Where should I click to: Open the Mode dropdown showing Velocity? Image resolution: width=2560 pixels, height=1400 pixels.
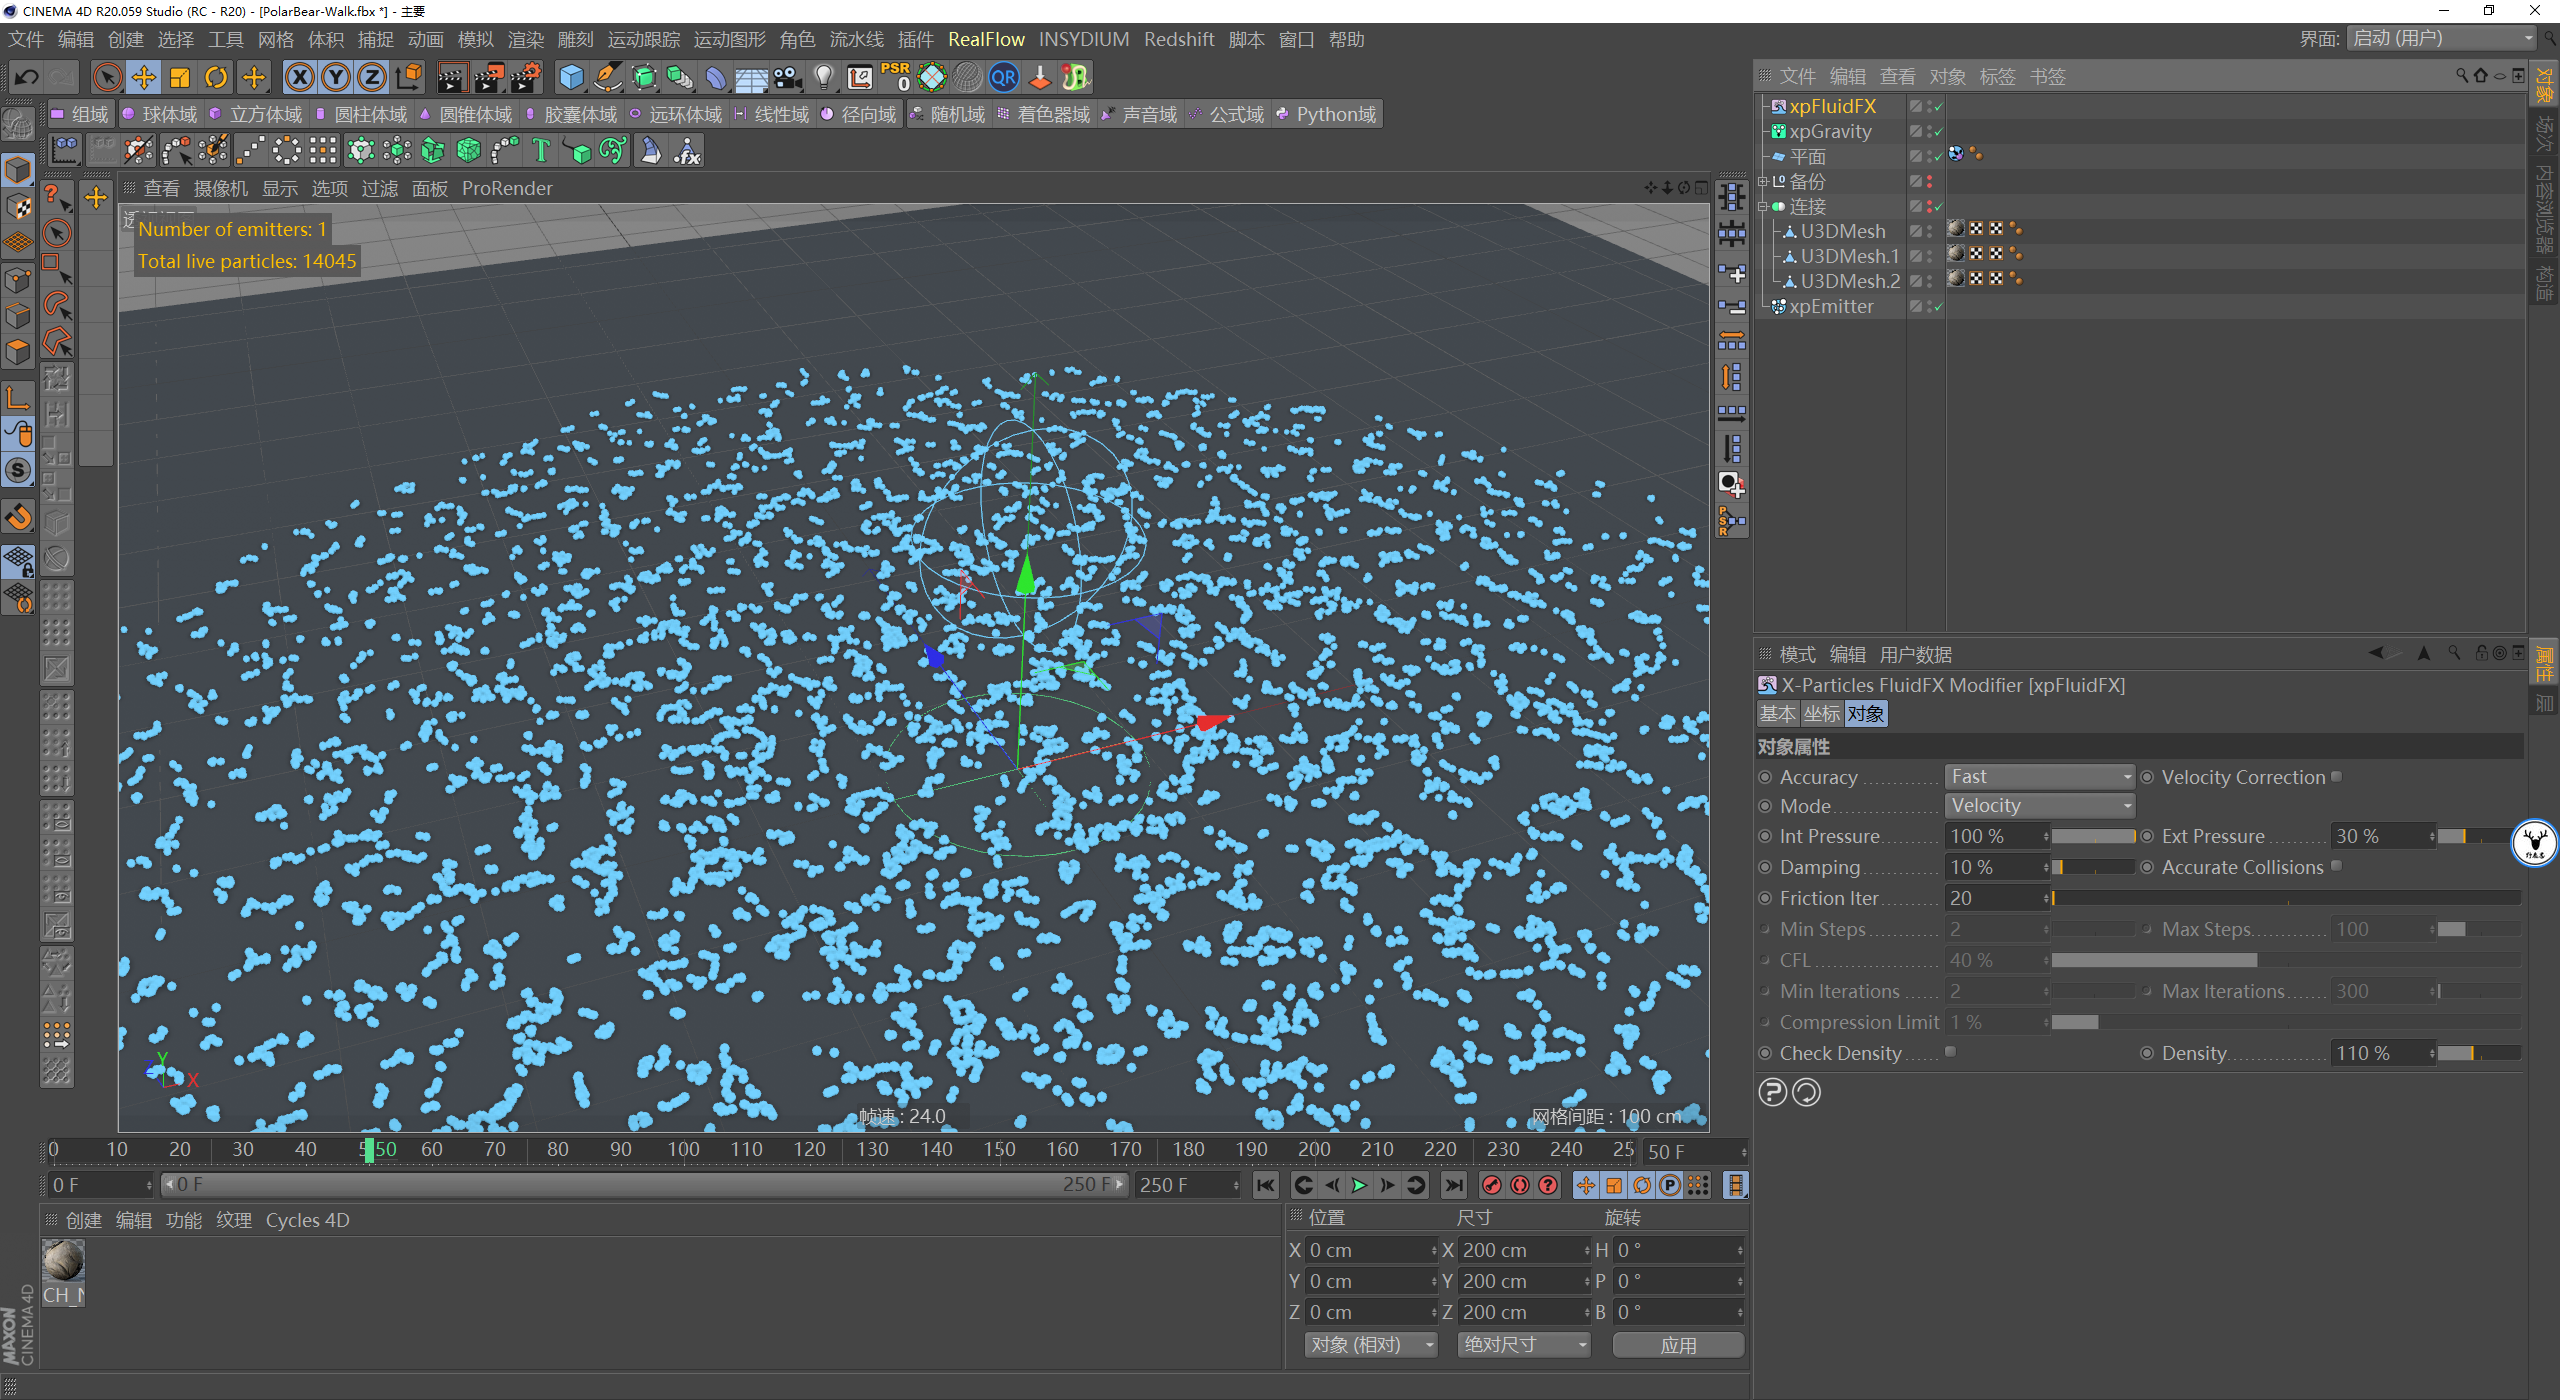click(2039, 806)
